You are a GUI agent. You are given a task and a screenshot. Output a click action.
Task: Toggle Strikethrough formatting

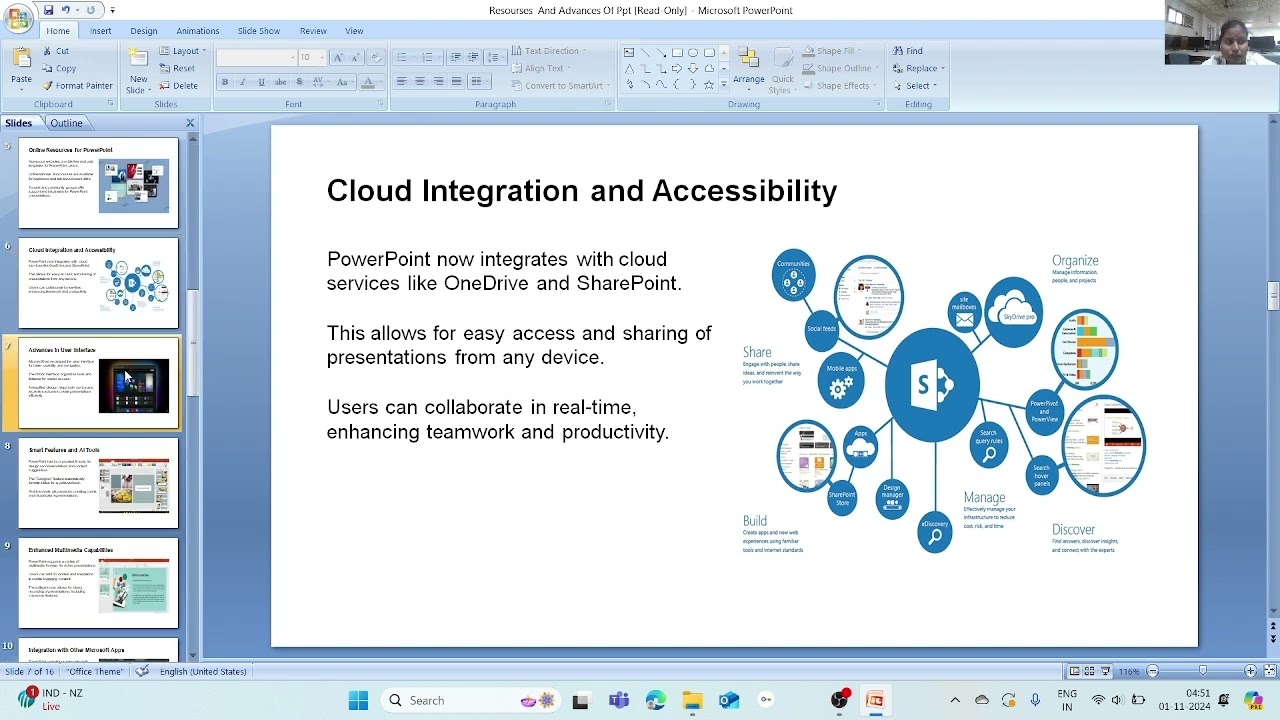tap(281, 82)
